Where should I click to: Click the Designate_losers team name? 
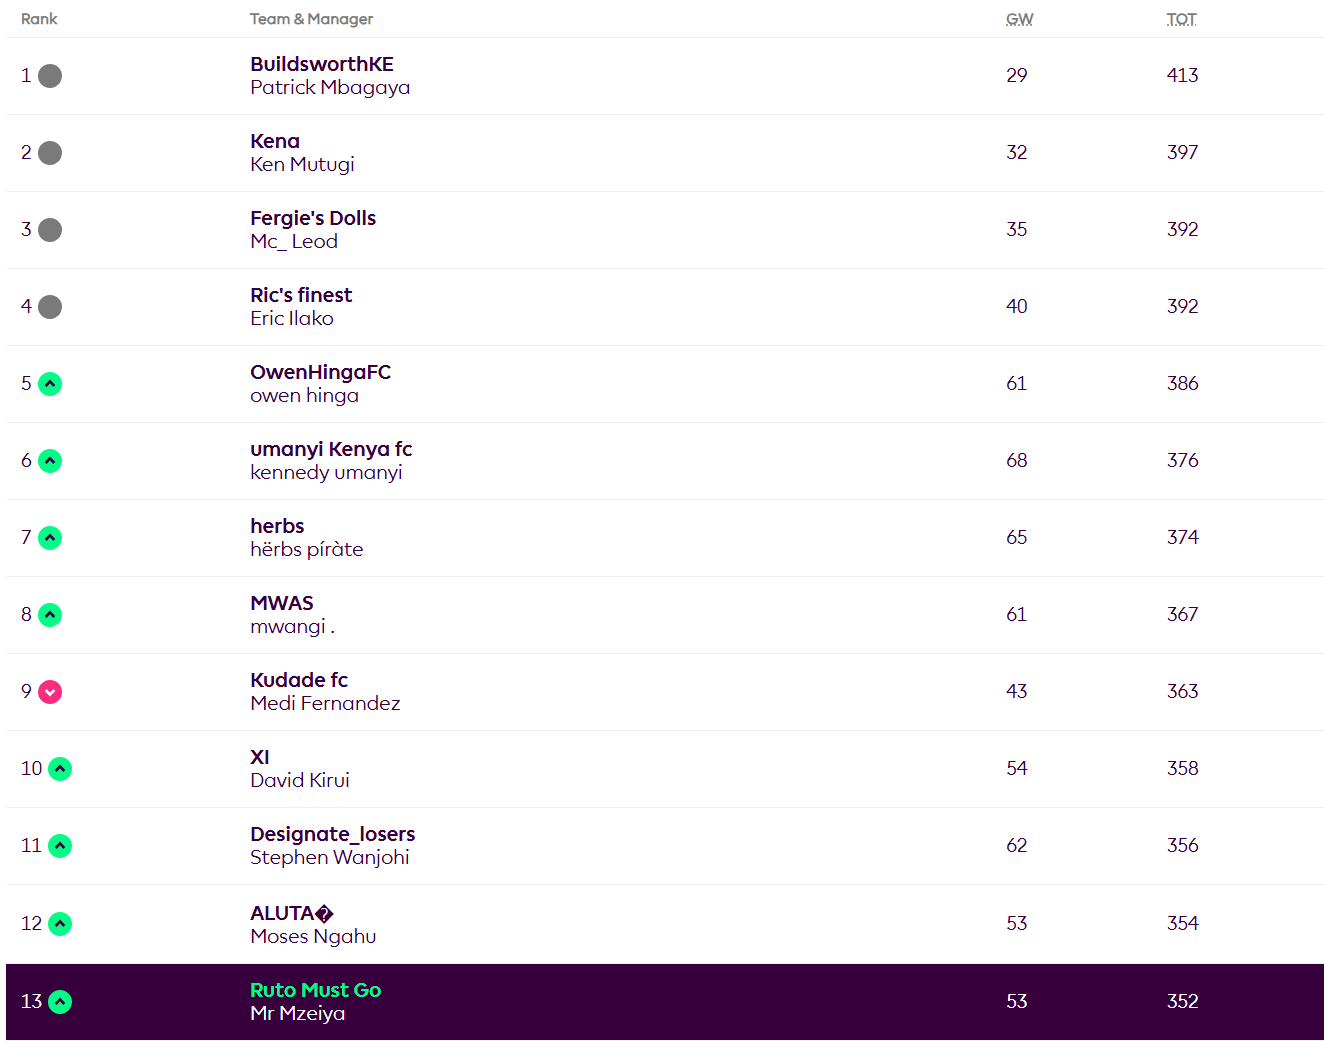[x=333, y=834]
